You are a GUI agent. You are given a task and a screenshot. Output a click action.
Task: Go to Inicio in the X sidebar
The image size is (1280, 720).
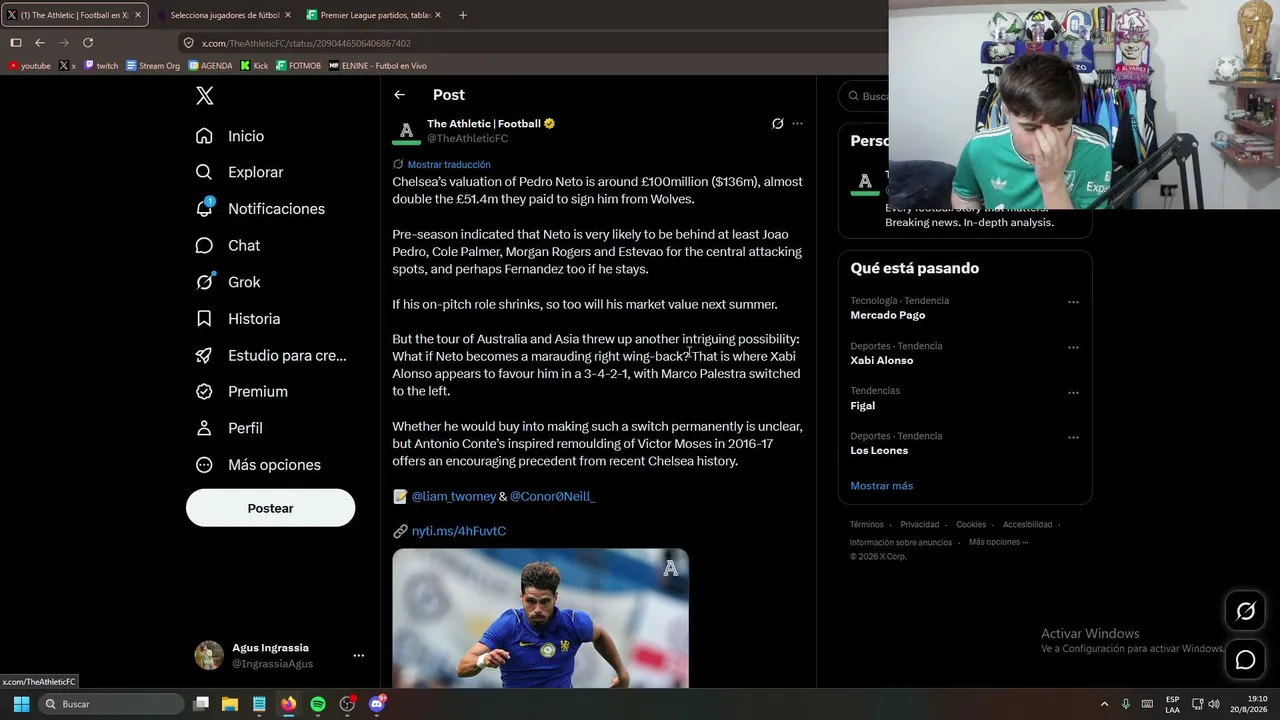pos(230,136)
